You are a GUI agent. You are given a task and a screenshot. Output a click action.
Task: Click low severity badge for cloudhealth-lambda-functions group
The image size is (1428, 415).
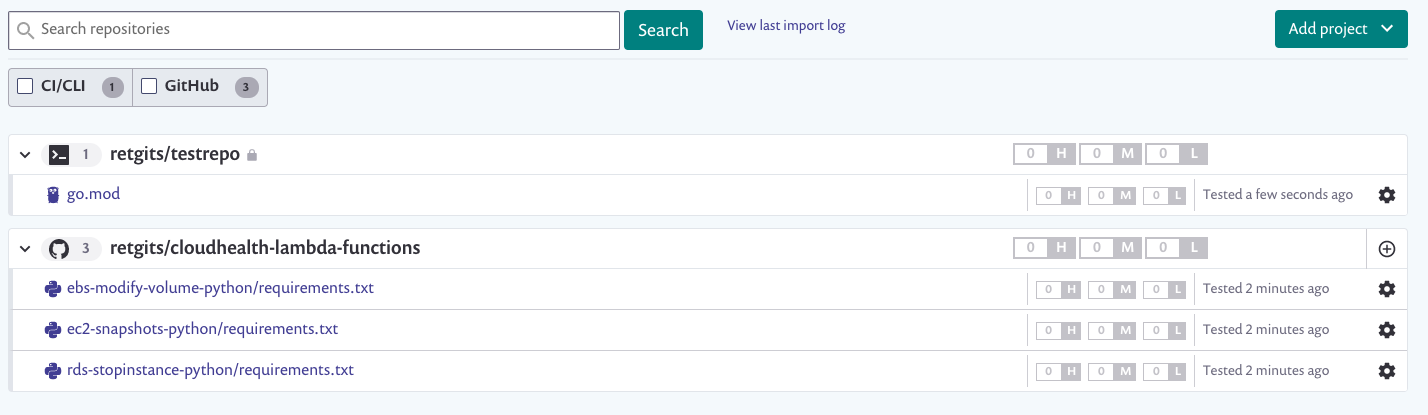[1177, 248]
